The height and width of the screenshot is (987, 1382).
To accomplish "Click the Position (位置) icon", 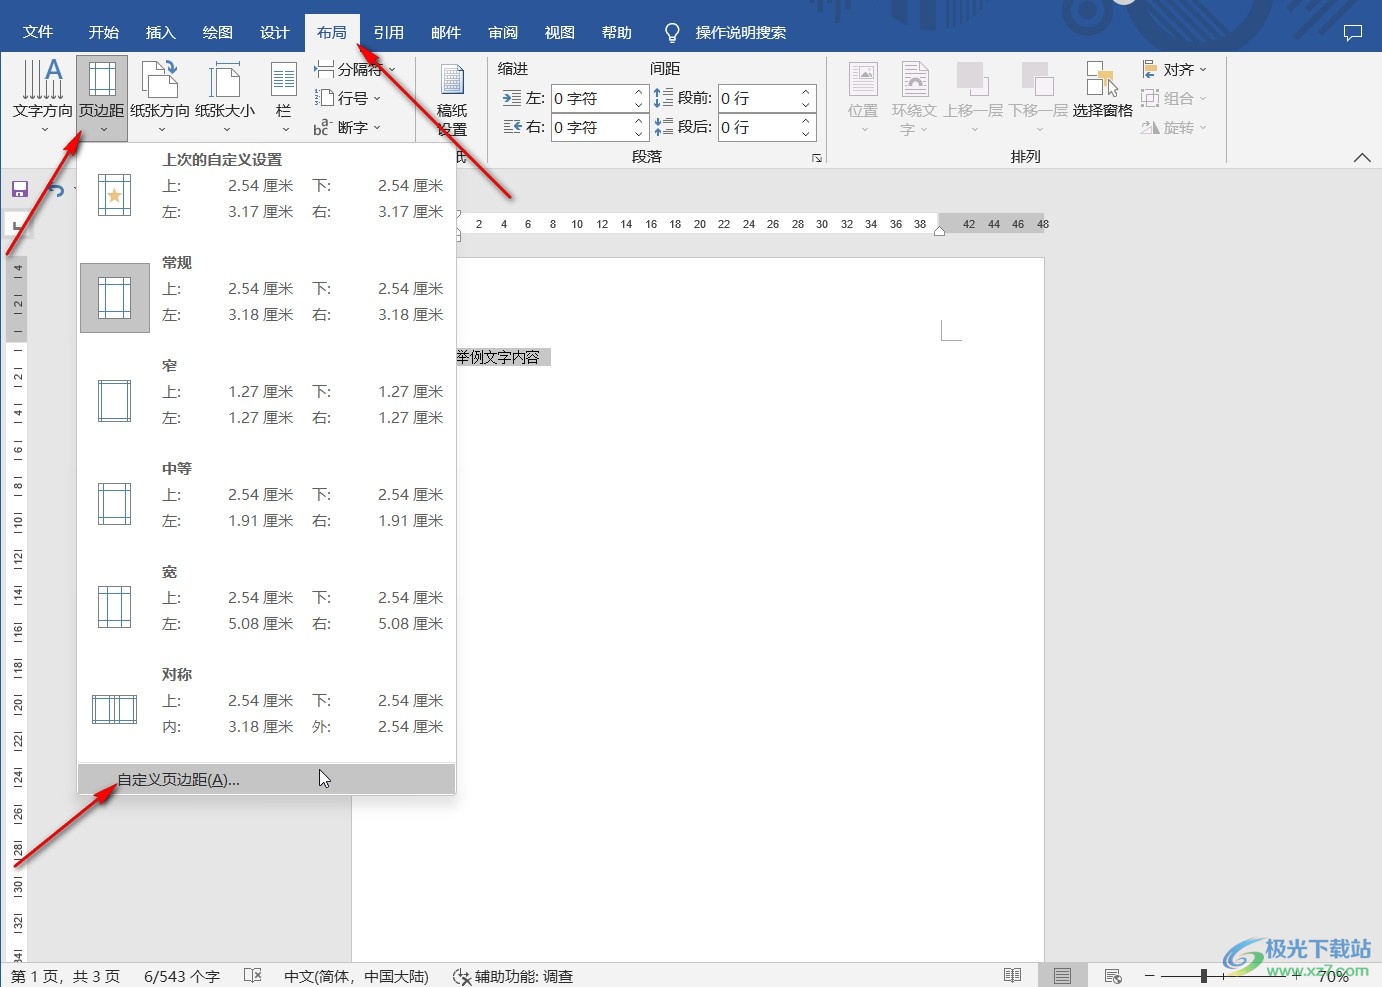I will (x=863, y=97).
